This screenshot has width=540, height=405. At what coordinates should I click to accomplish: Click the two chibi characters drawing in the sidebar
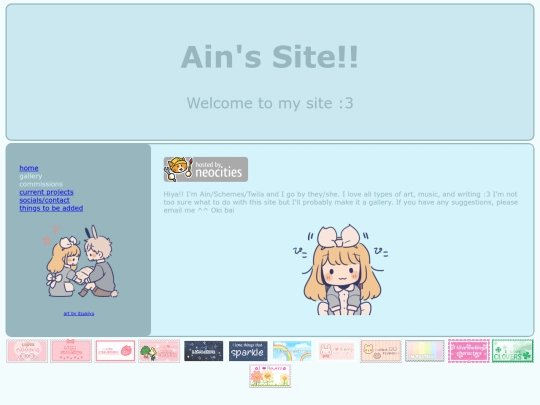coord(81,262)
